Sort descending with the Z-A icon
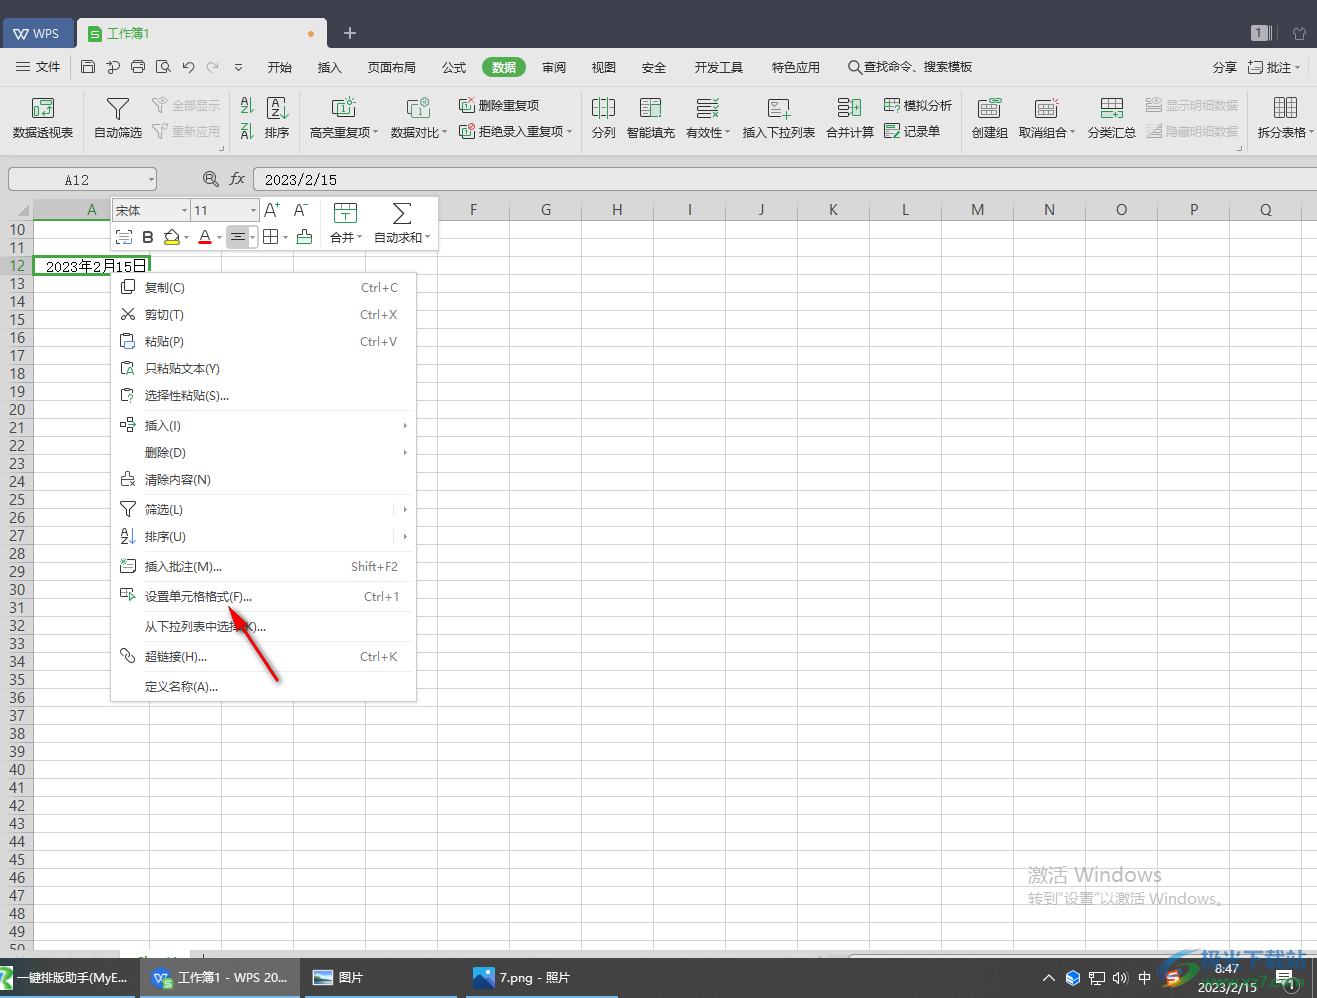Viewport: 1317px width, 998px height. [247, 131]
